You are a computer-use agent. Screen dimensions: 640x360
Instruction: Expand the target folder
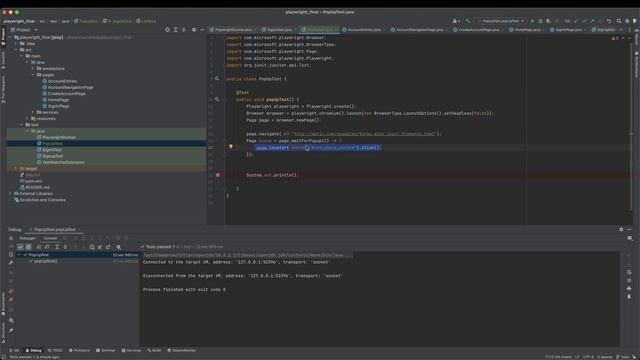pos(16,169)
